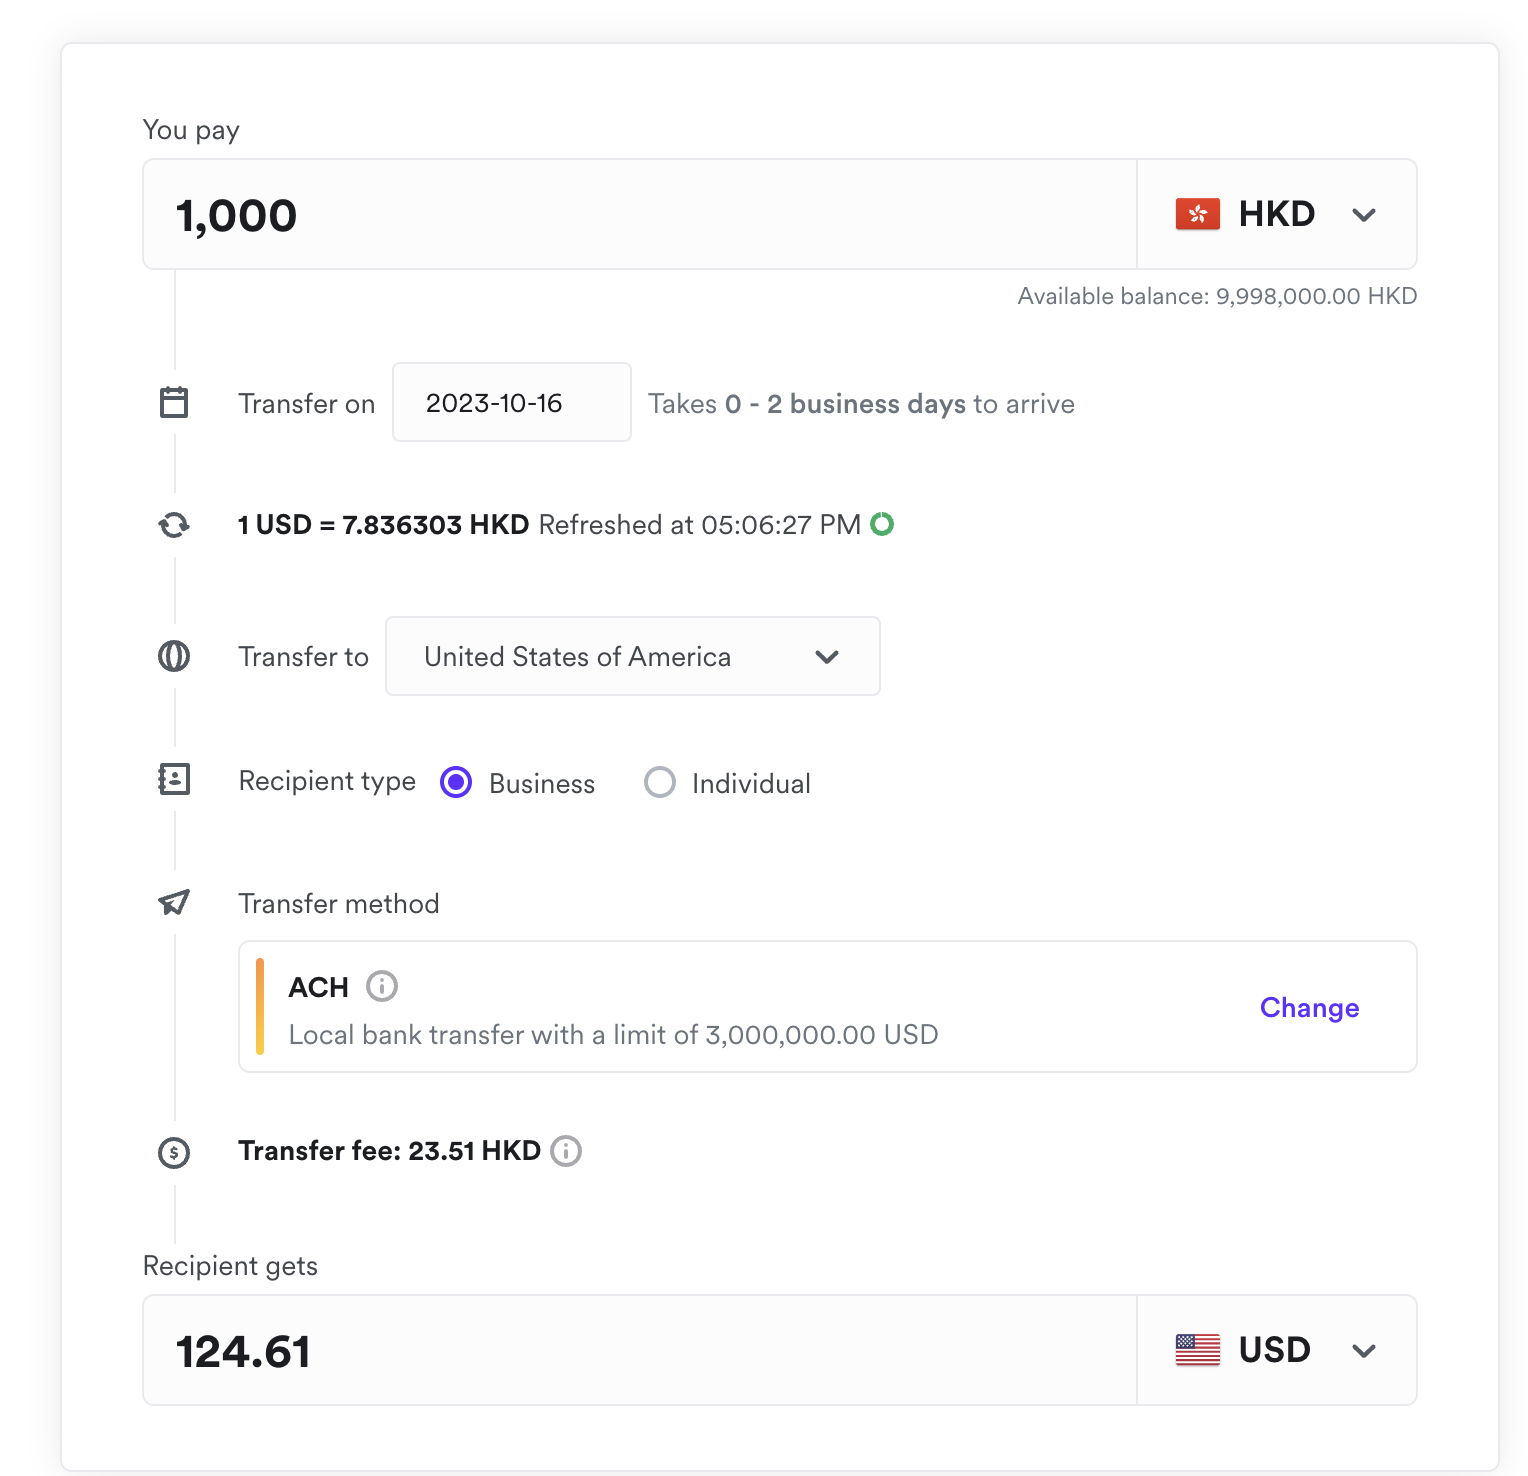
Task: Click Change to switch transfer method
Action: click(1309, 1007)
